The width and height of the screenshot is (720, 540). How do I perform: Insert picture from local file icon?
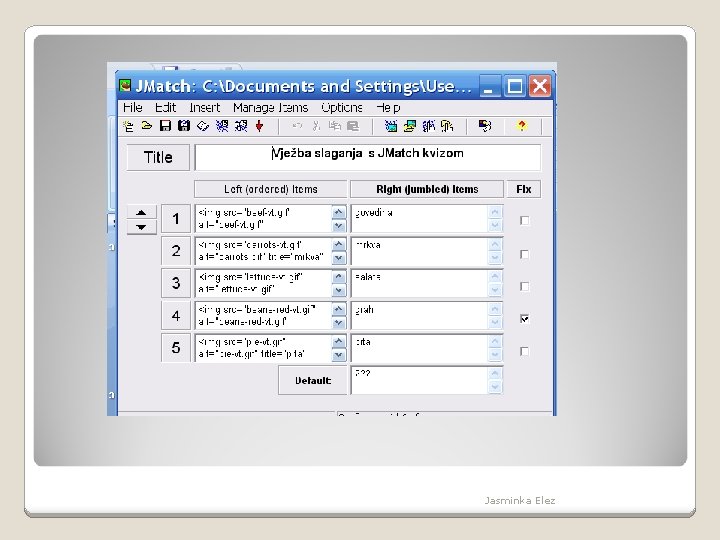coord(410,126)
